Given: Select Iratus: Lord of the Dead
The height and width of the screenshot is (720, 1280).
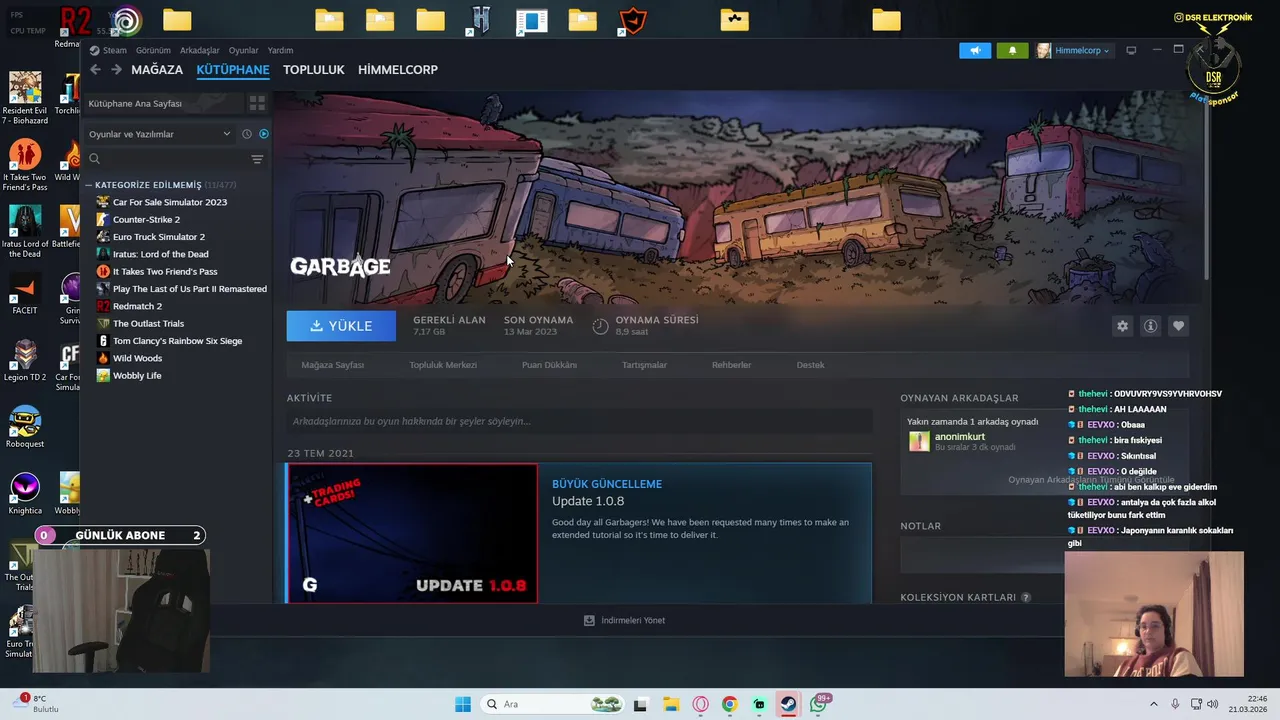Looking at the screenshot, I should tap(161, 254).
